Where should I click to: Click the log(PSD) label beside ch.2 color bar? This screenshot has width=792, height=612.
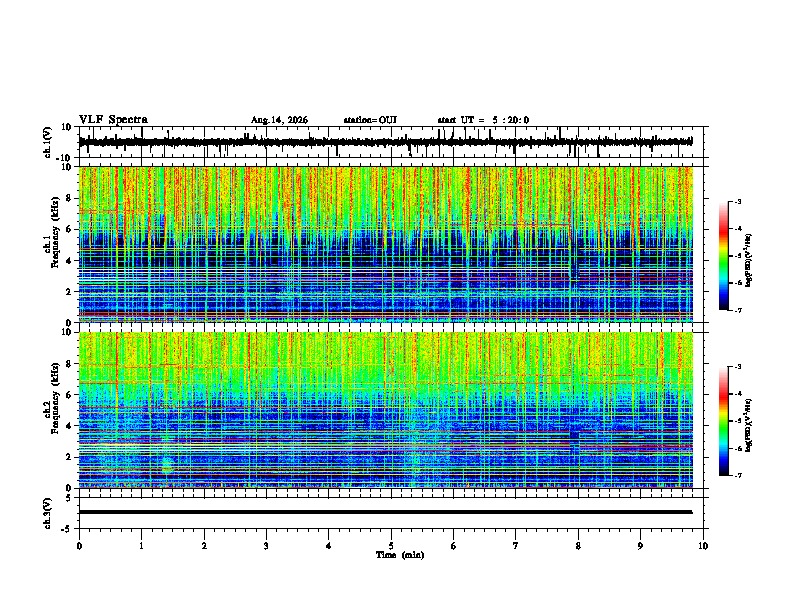[749, 425]
